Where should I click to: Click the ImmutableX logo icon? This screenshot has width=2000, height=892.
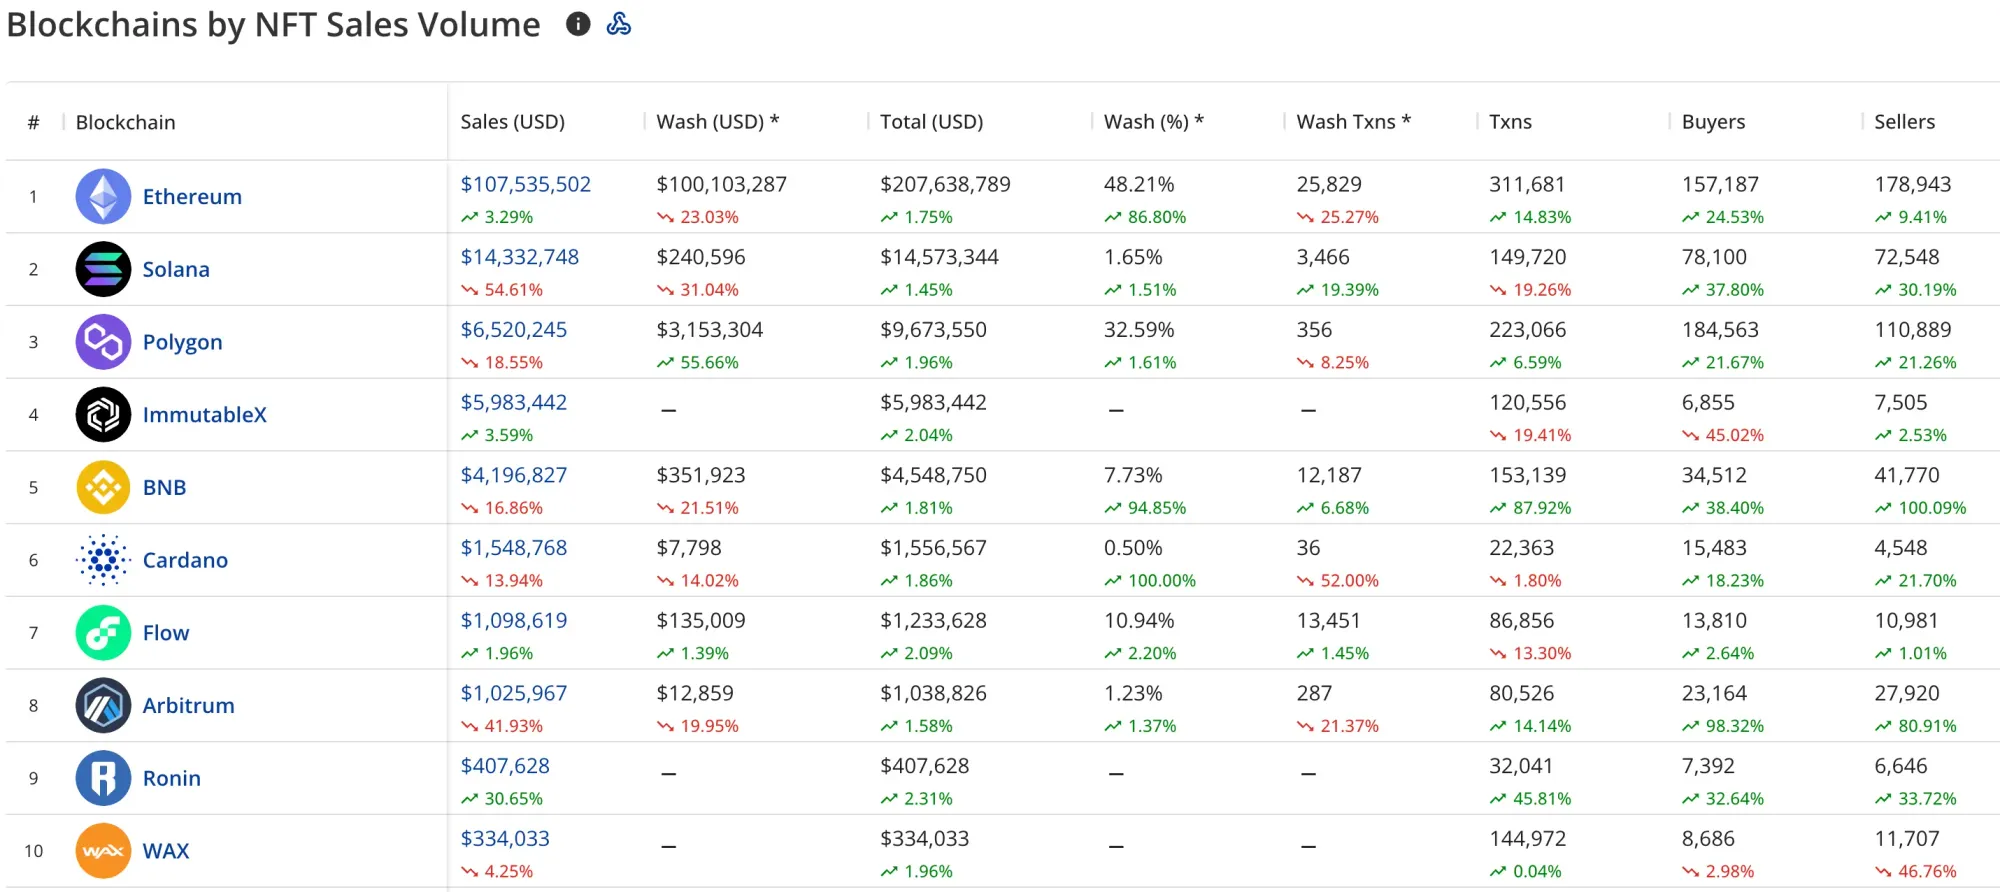point(103,414)
